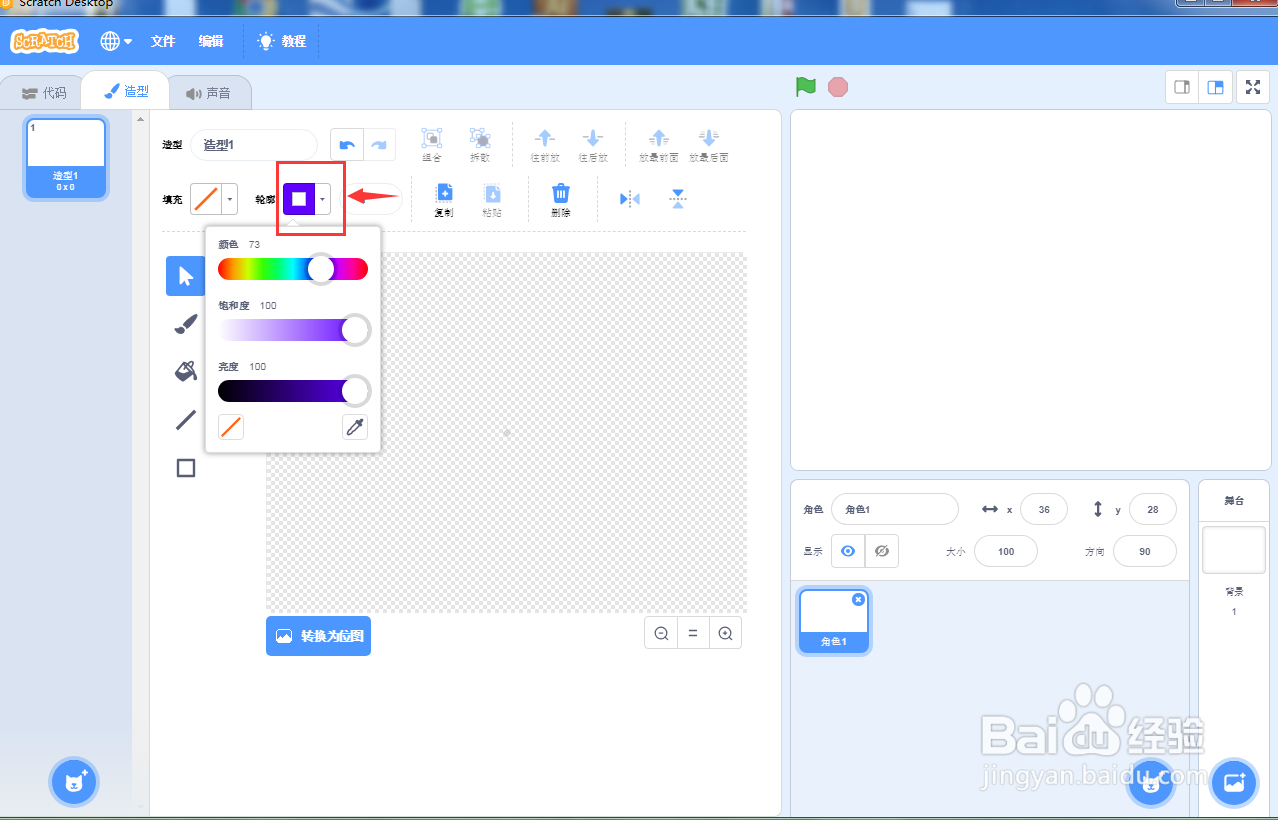This screenshot has height=820, width=1278.
Task: Select the Fill (paint bucket) tool
Action: (x=185, y=371)
